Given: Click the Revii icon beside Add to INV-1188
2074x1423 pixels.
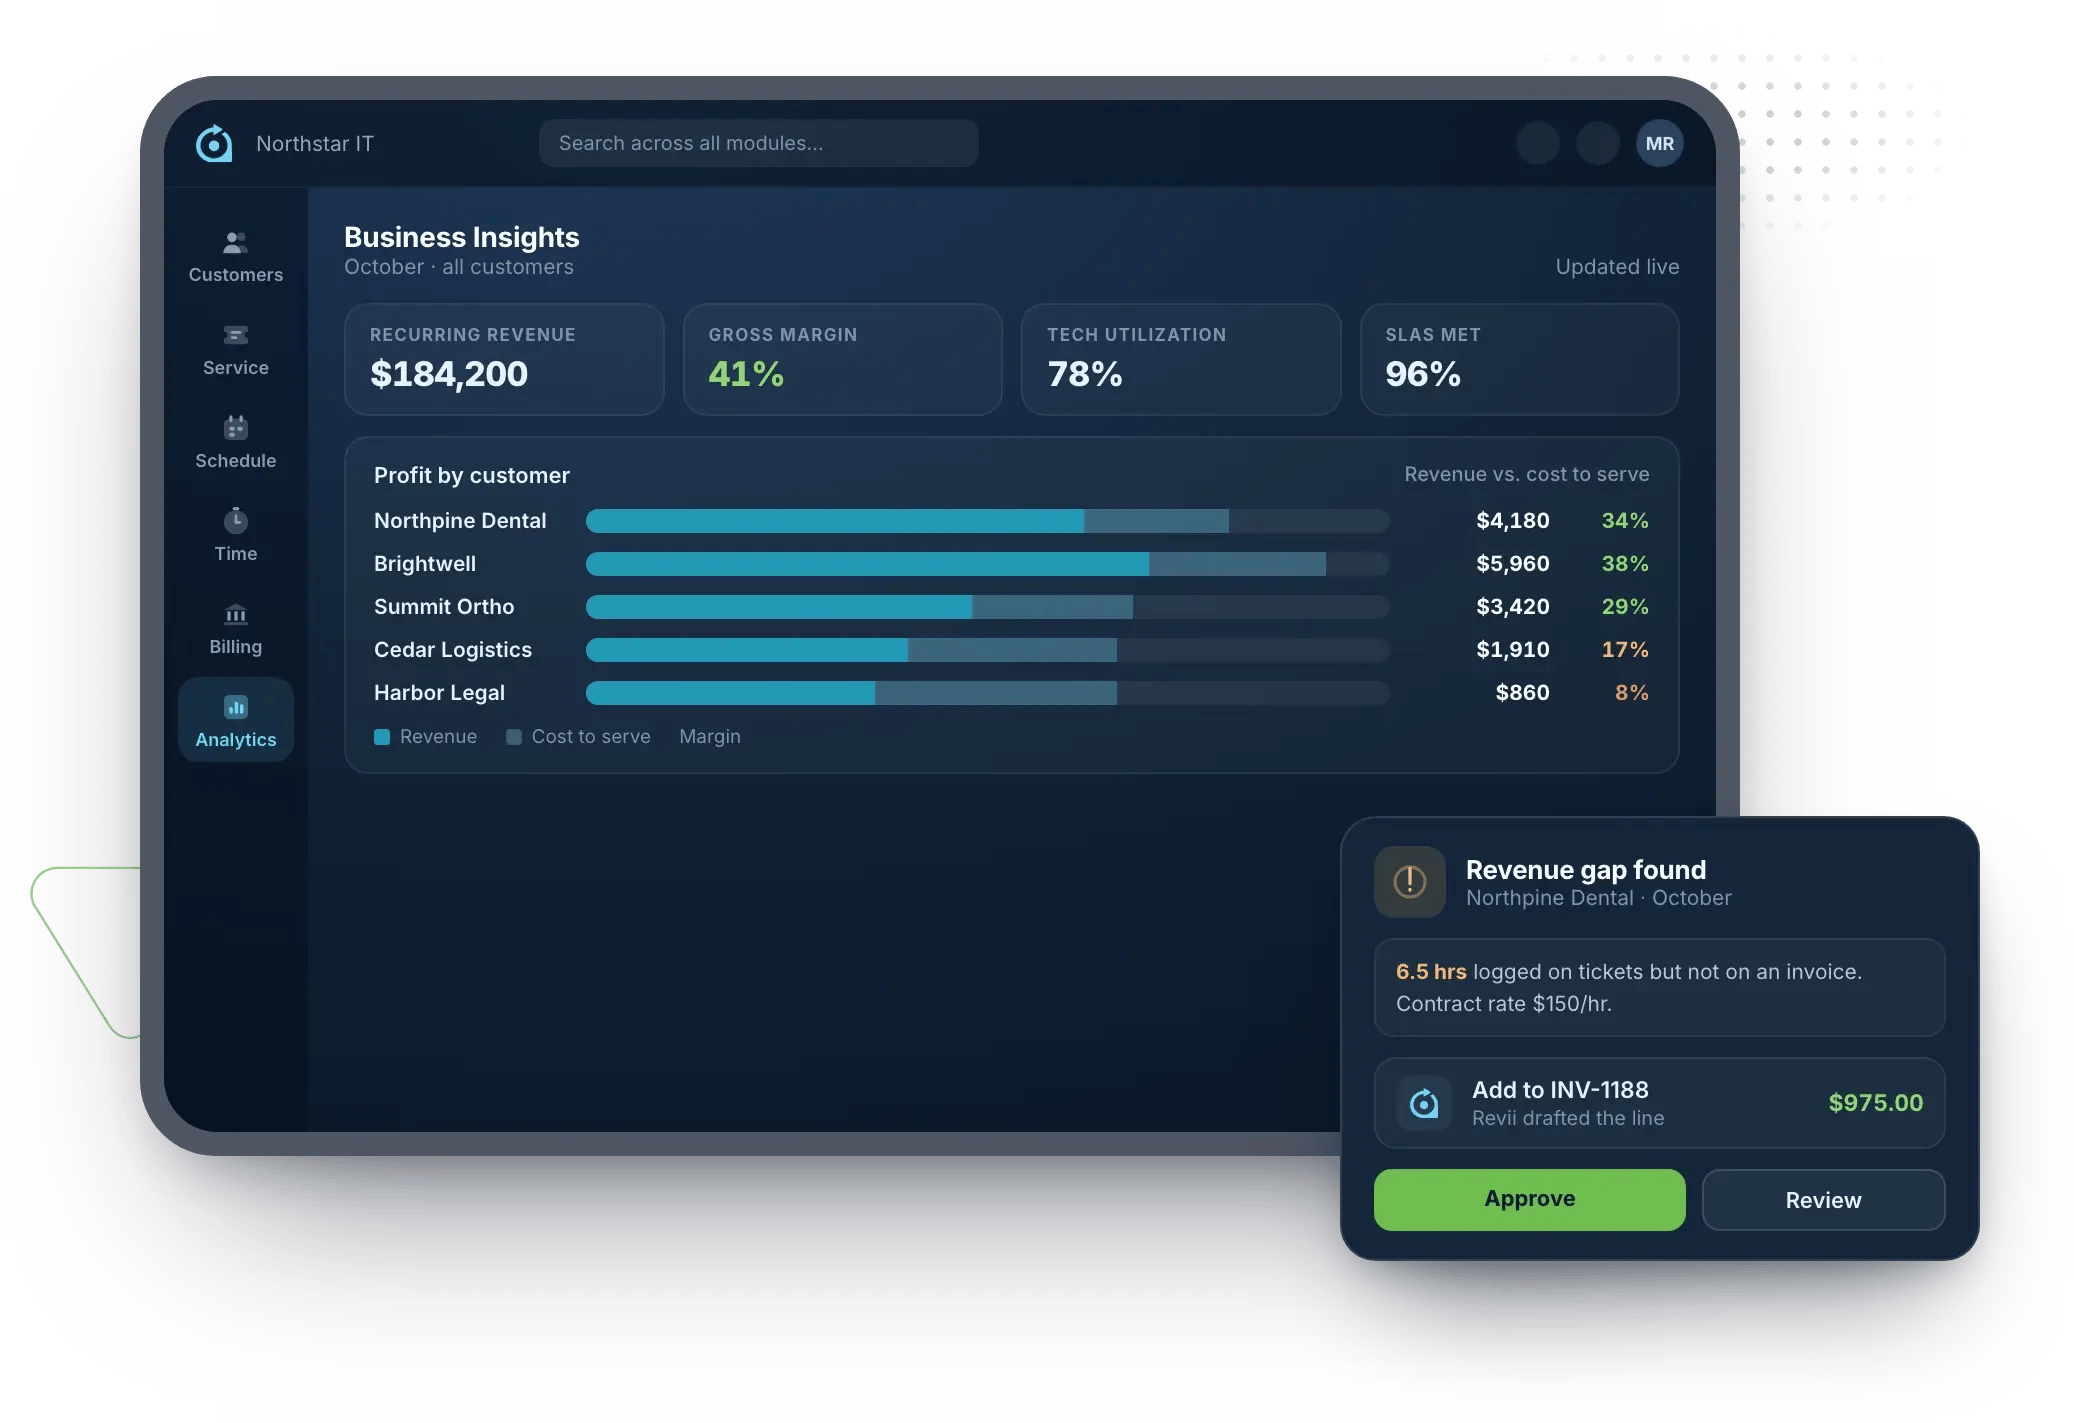Looking at the screenshot, I should [1424, 1103].
